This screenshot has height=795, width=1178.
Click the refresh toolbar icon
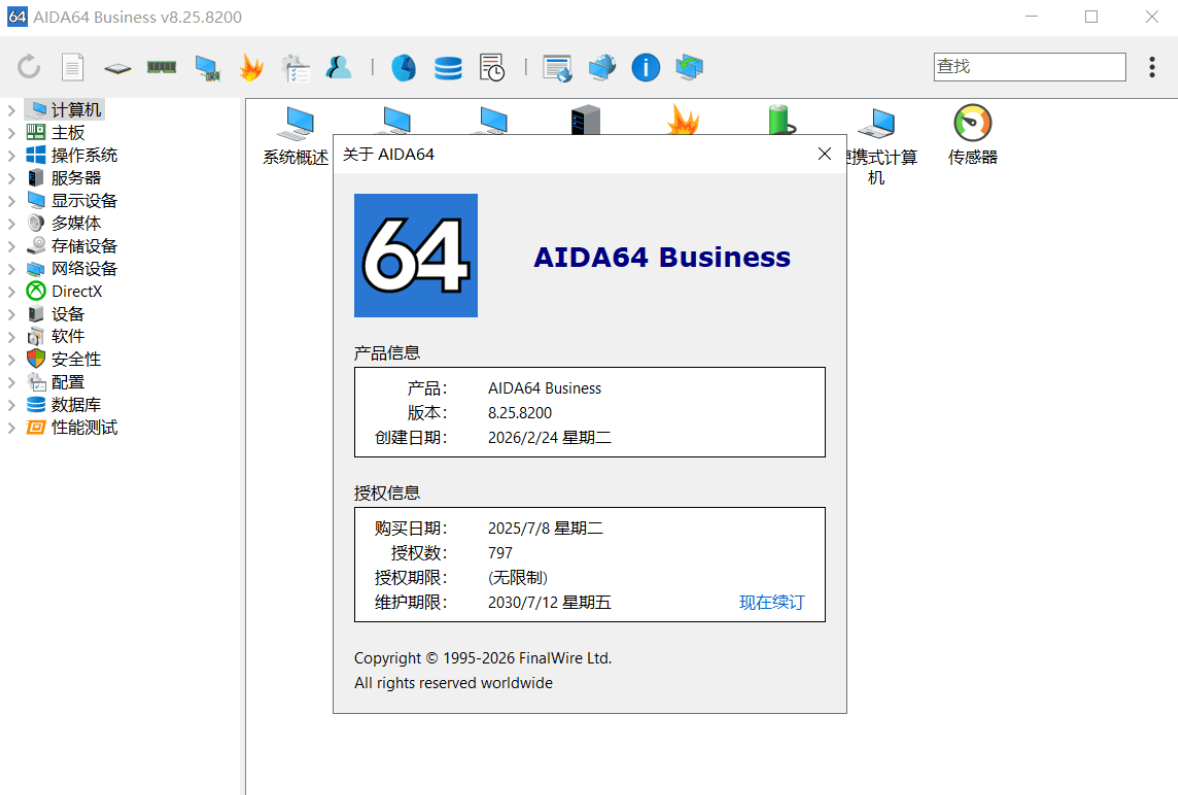[x=28, y=67]
